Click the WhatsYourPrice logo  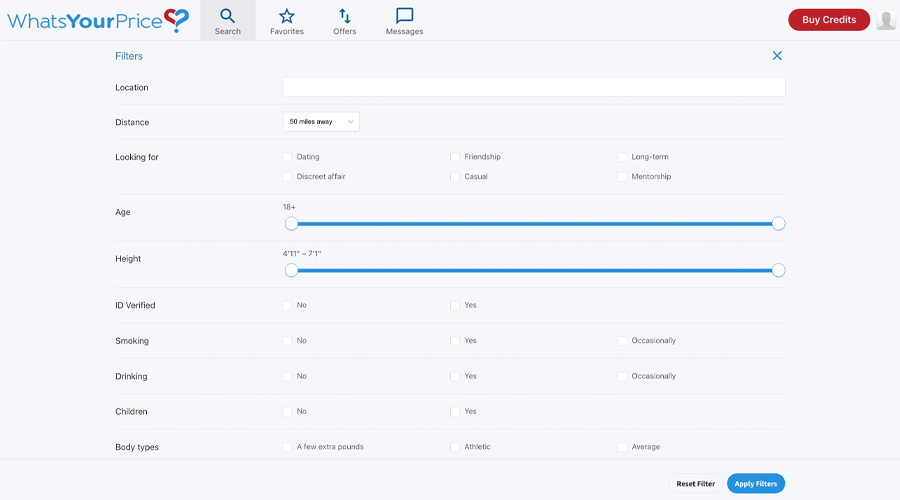pyautogui.click(x=98, y=21)
